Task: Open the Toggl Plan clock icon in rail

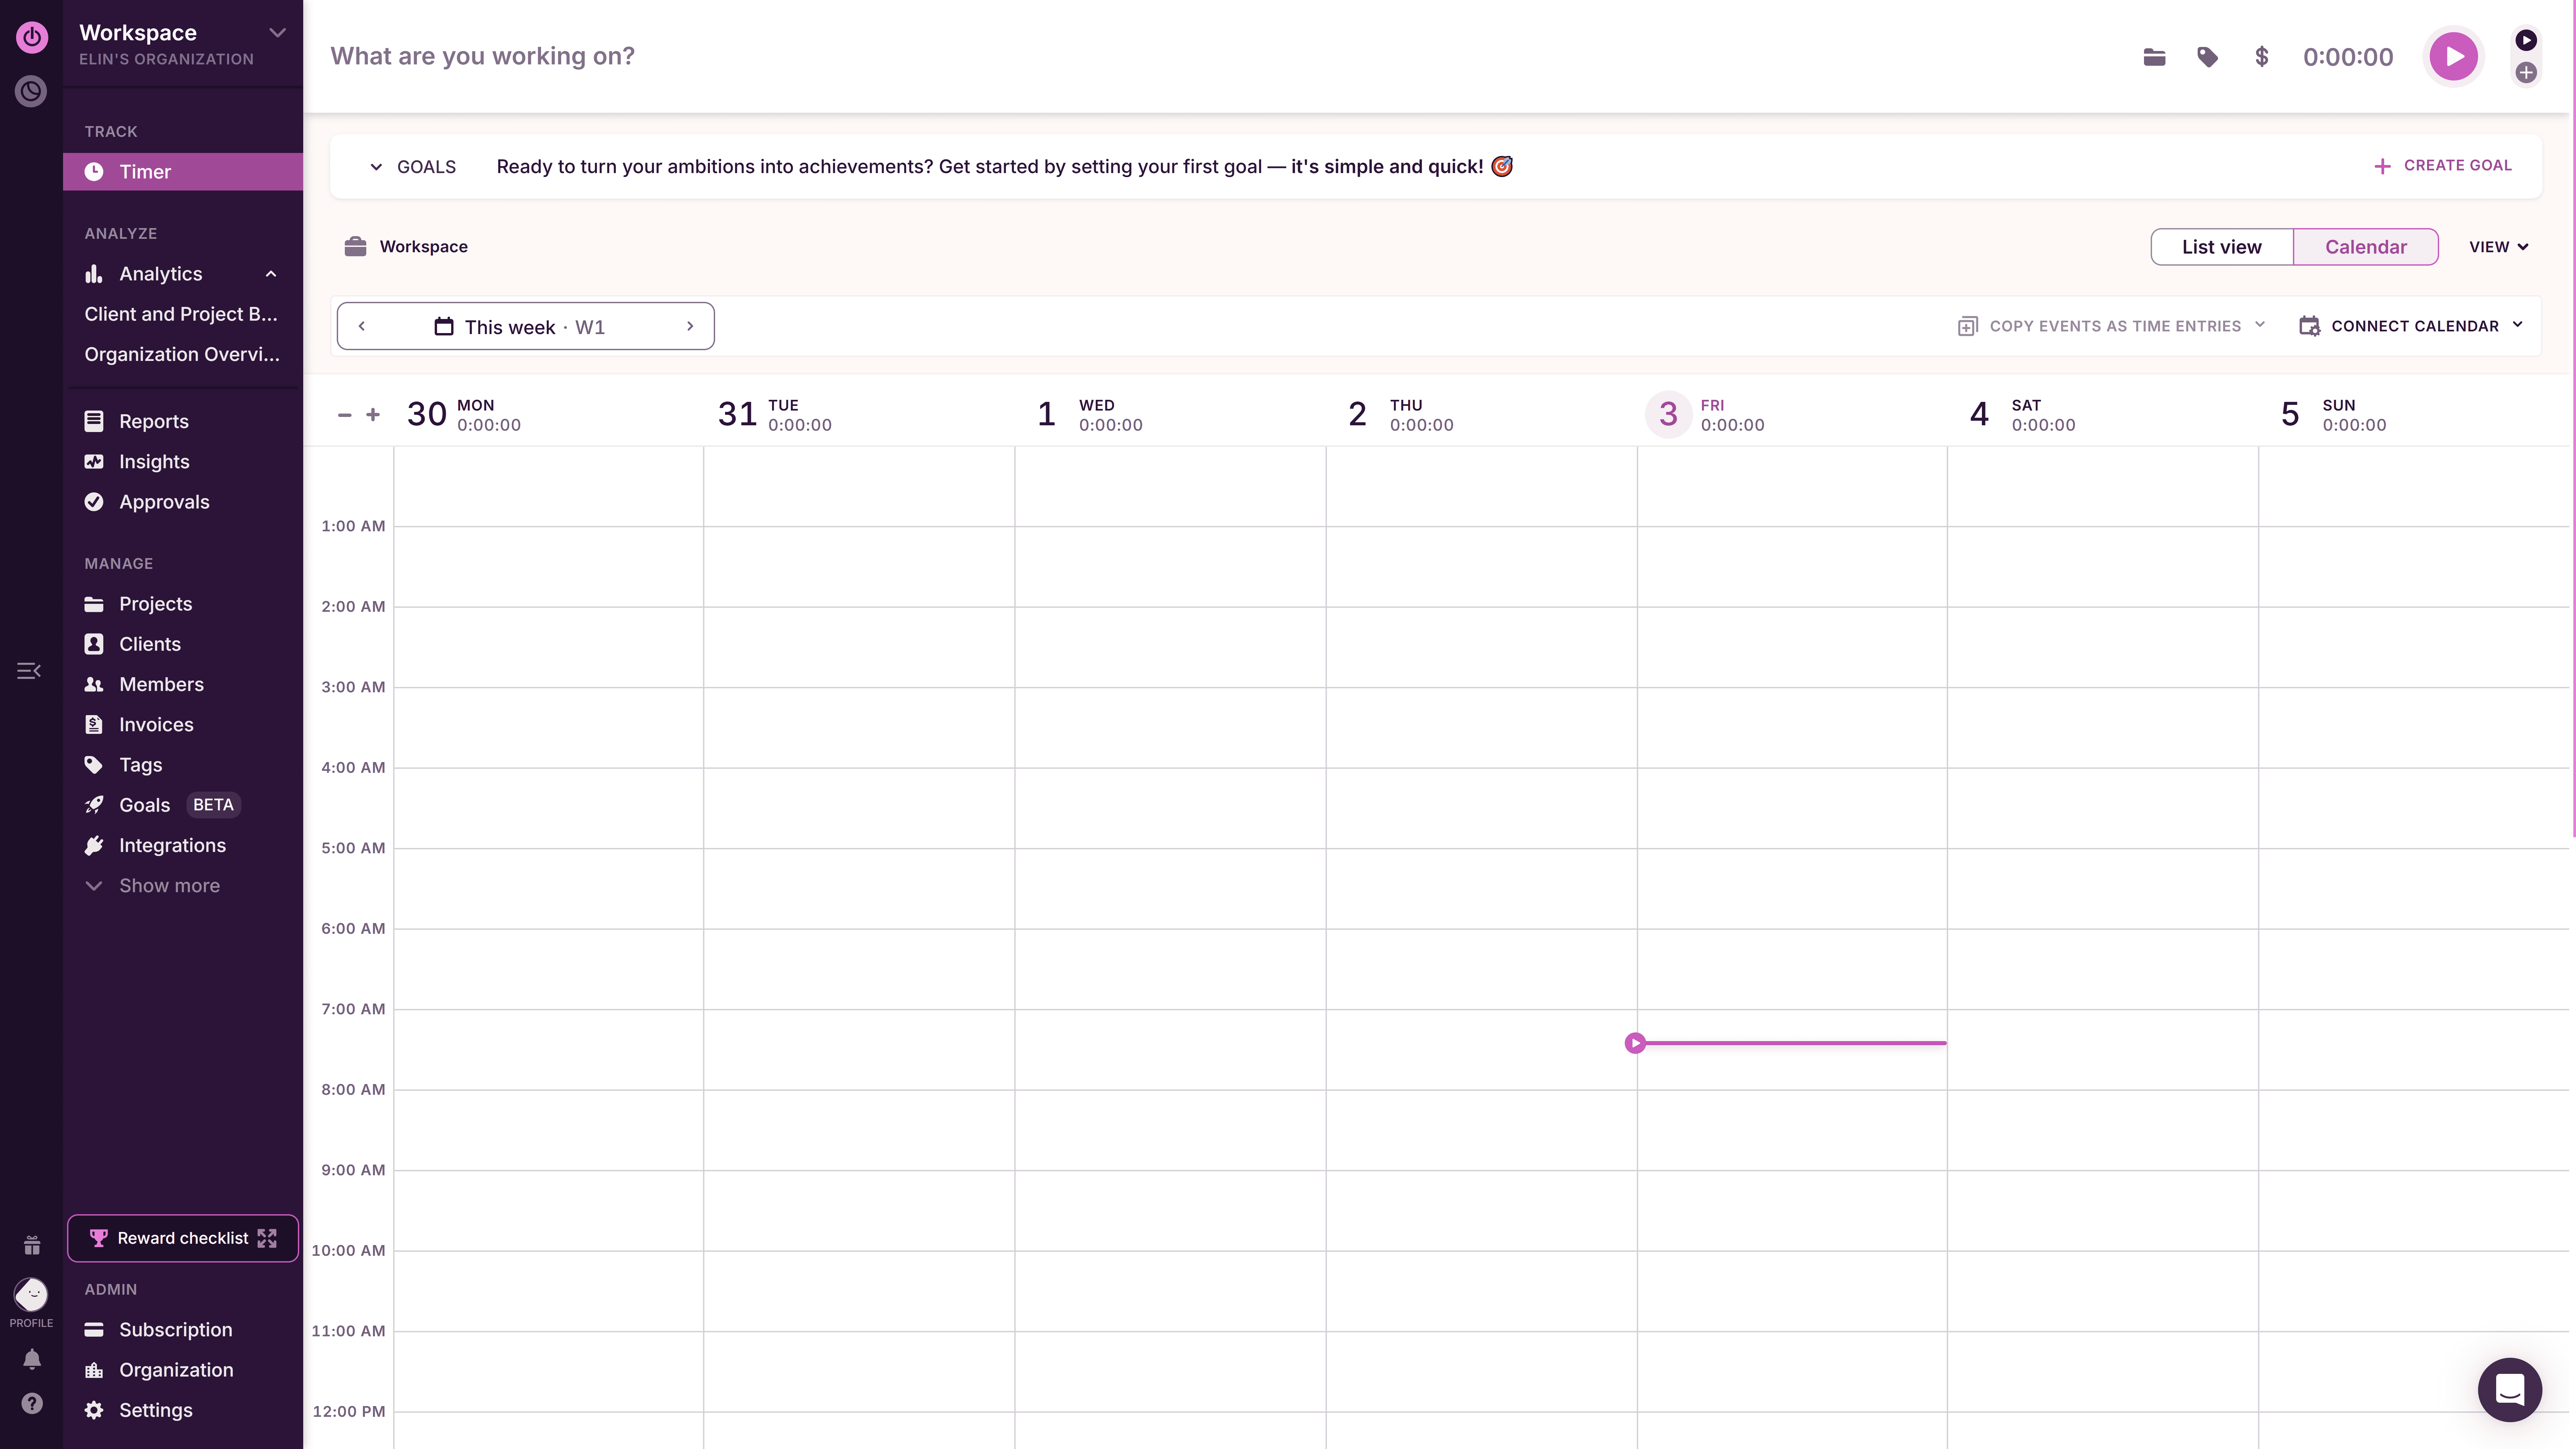Action: (x=31, y=92)
